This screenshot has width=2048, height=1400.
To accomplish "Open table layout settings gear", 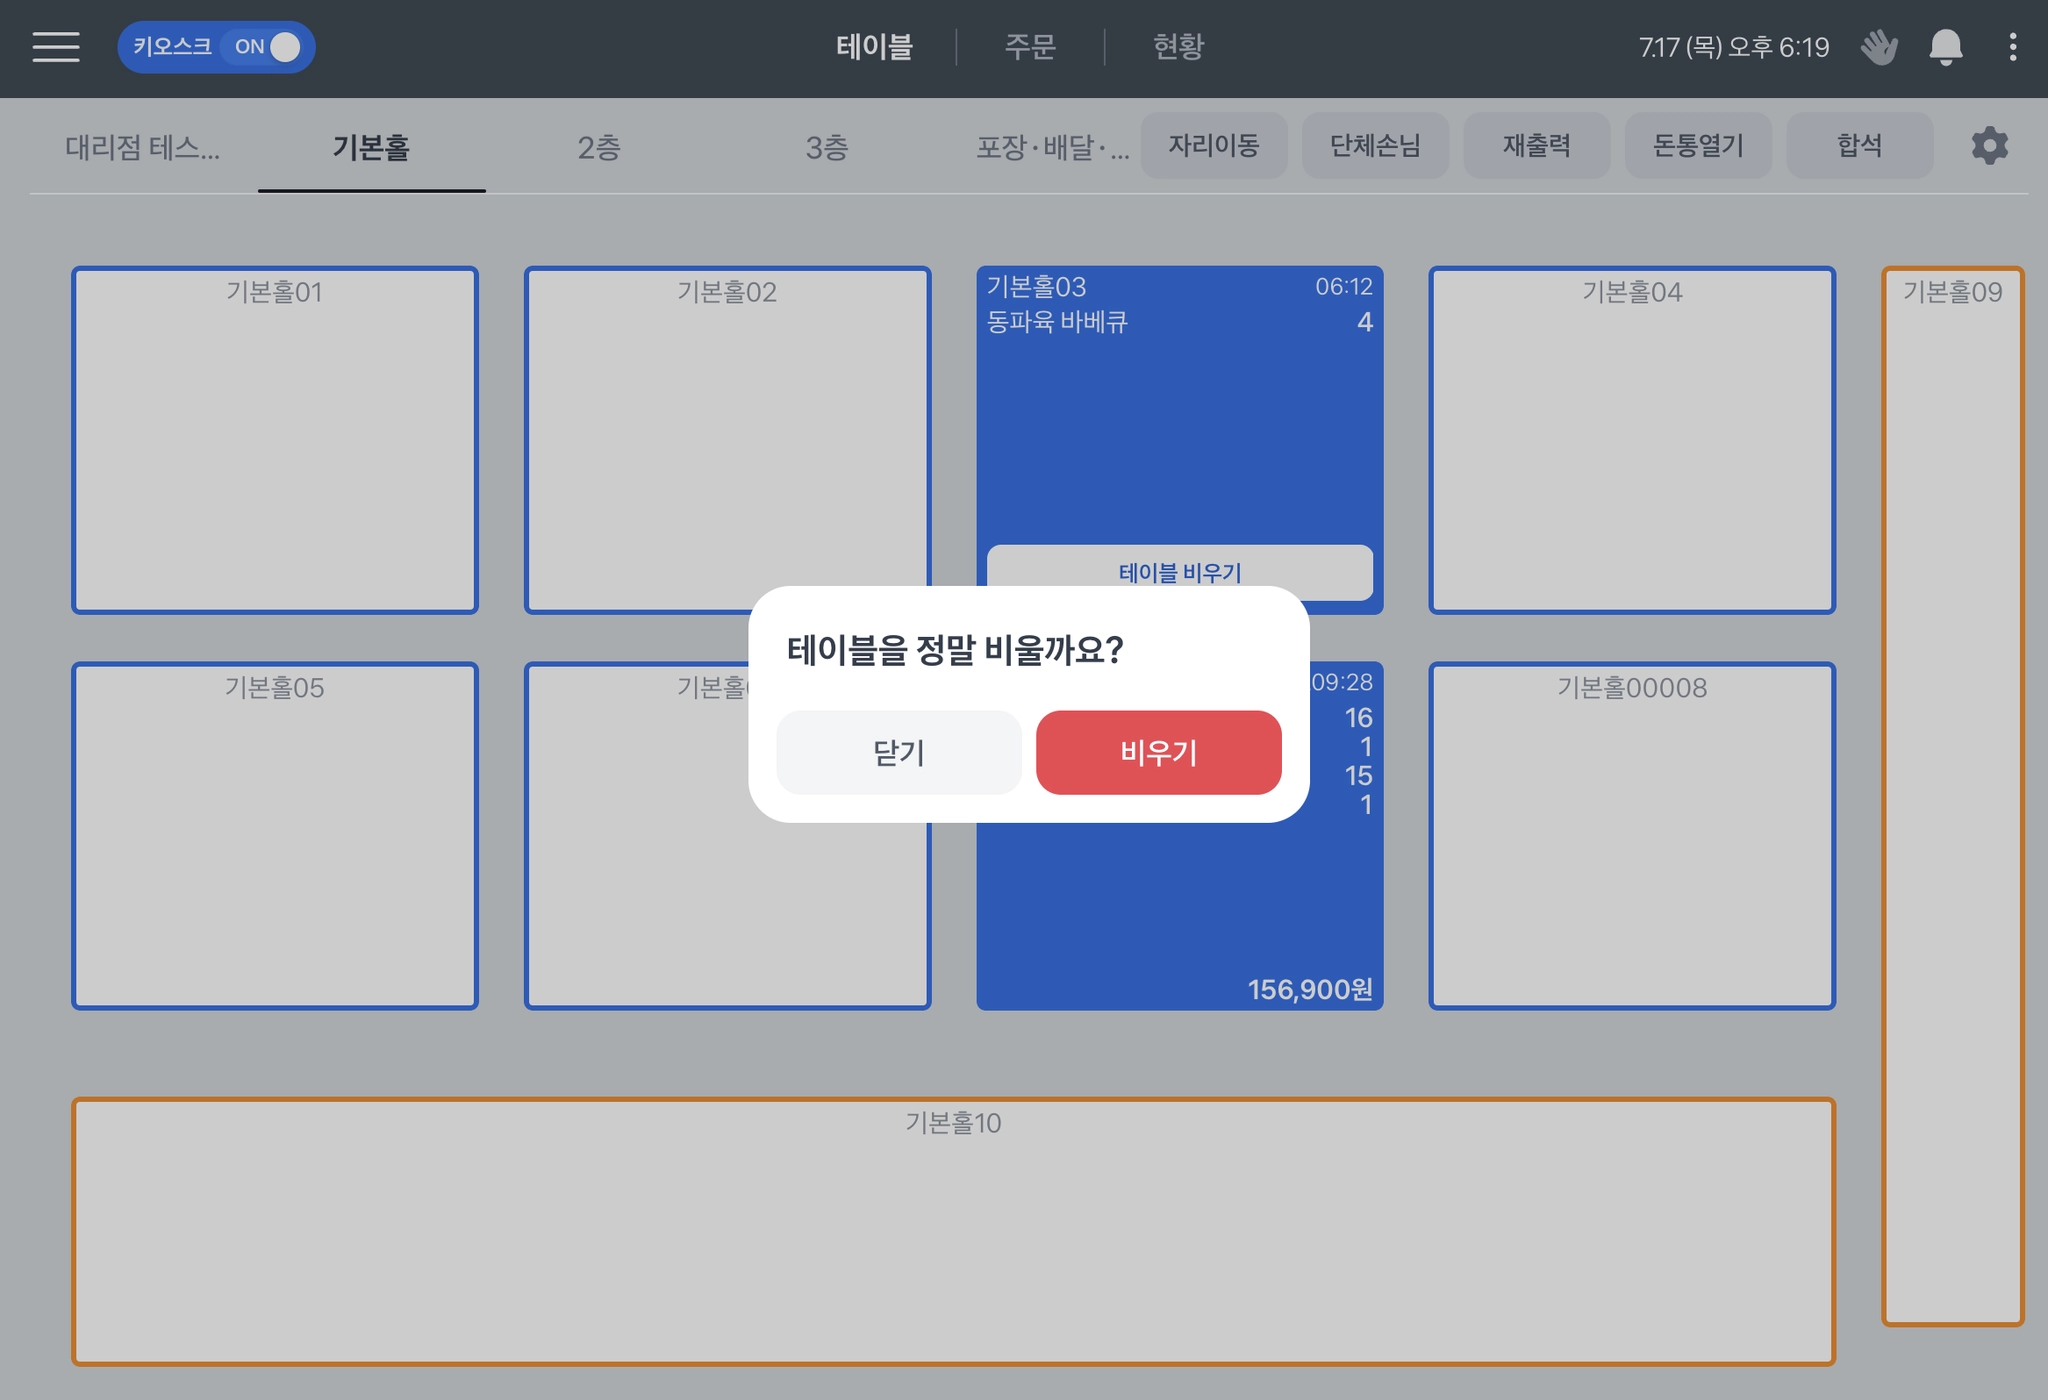I will point(1989,146).
